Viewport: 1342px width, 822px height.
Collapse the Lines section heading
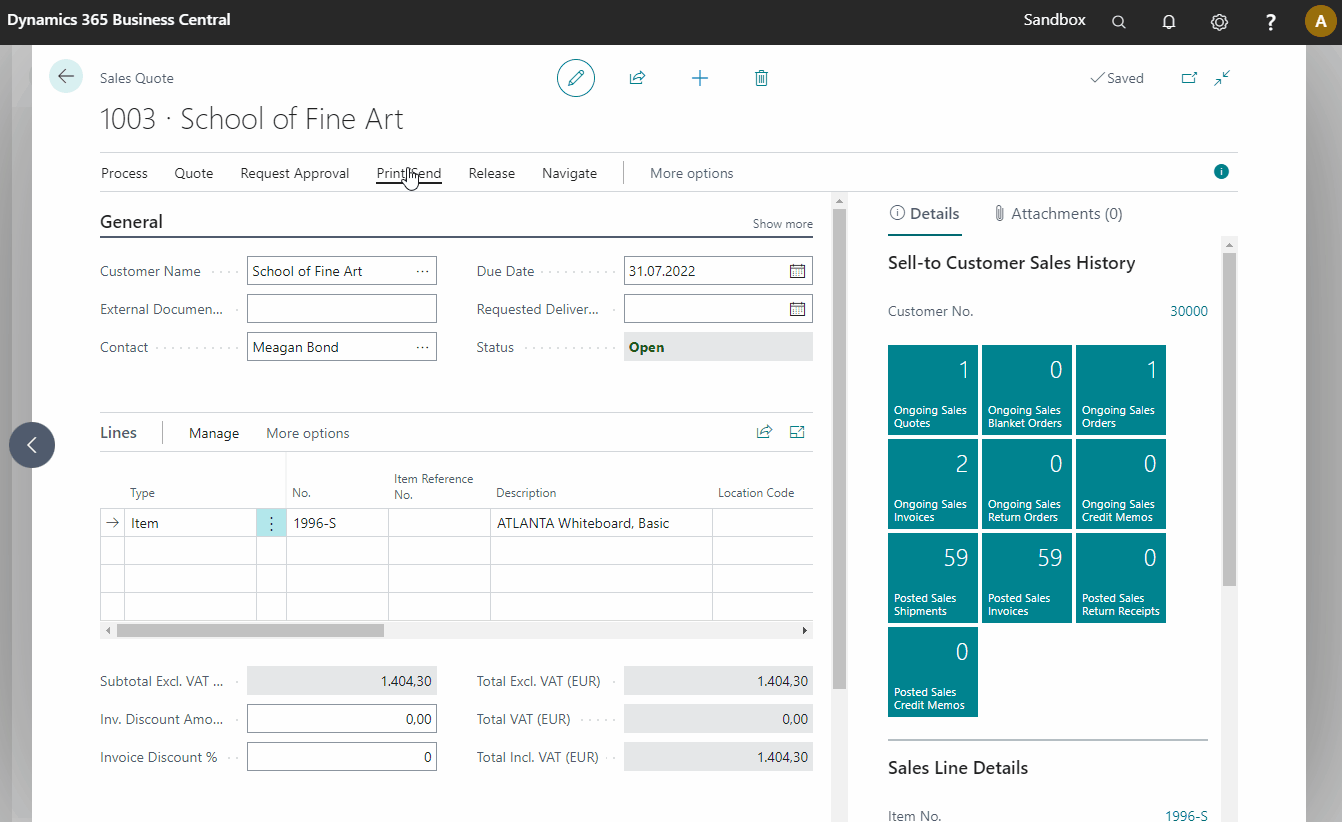118,432
